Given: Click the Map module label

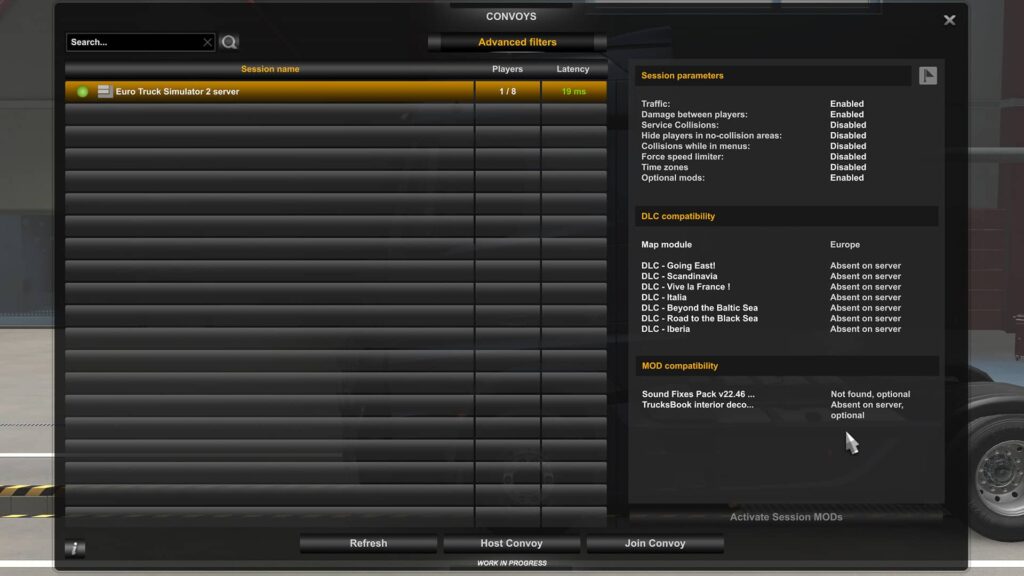Looking at the screenshot, I should (666, 244).
